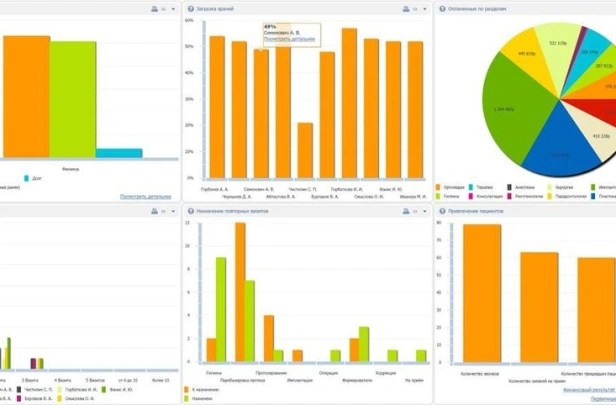Click help icon of Привлечение пациентов panel

tap(441, 212)
